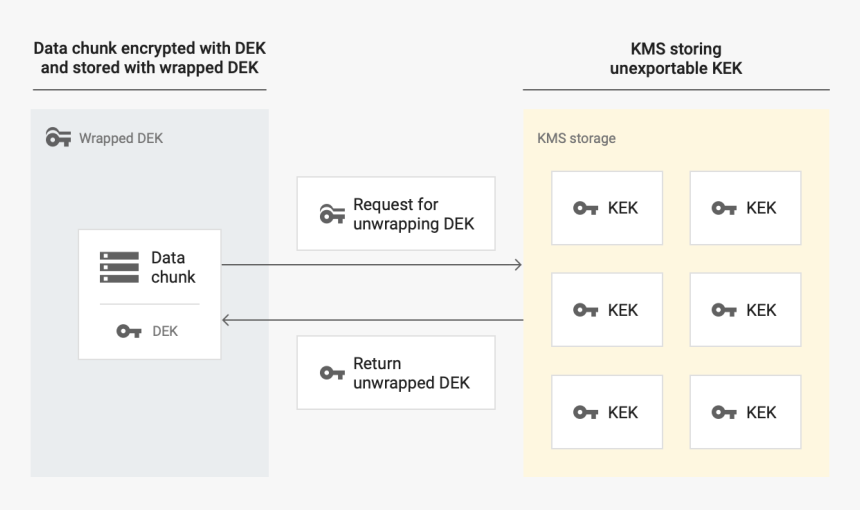Click the bottom-left KEK key icon
This screenshot has width=860, height=510.
(585, 412)
